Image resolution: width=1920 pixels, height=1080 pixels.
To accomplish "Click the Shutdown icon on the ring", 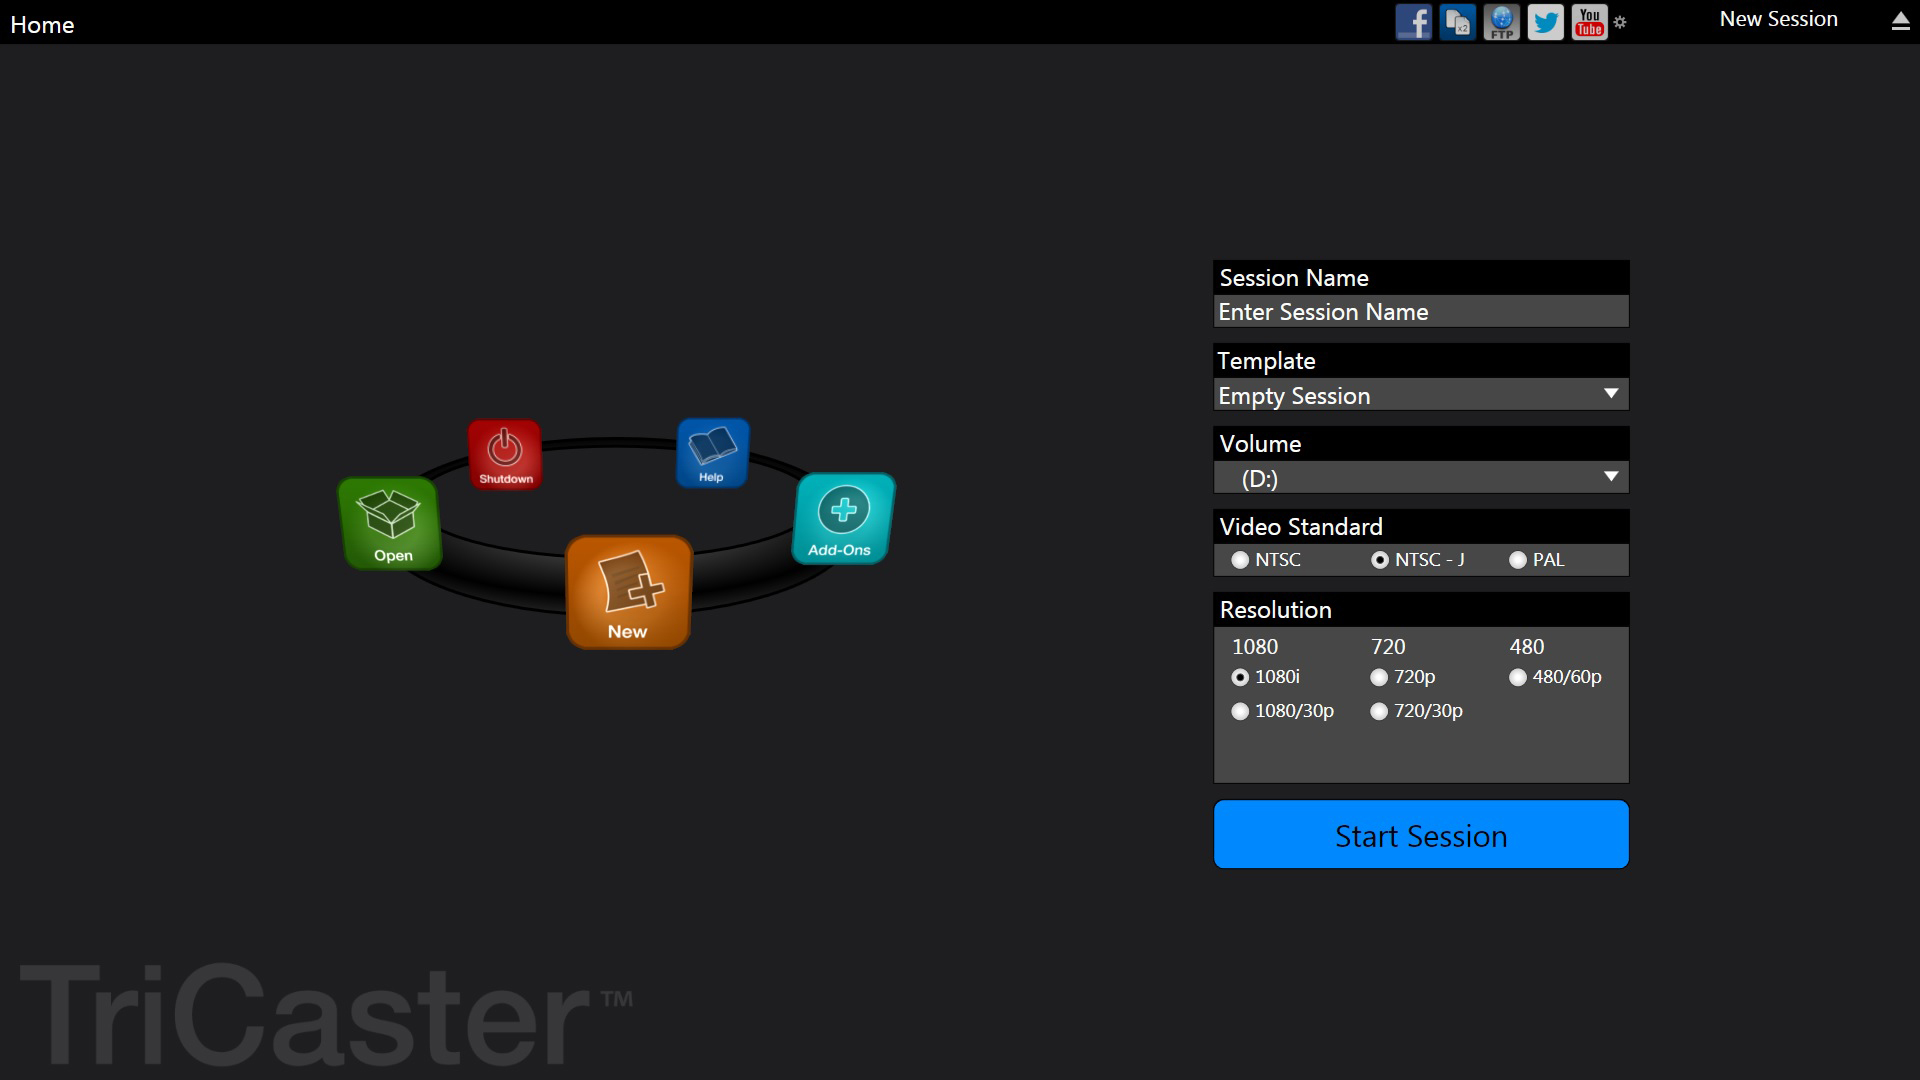I will (505, 453).
